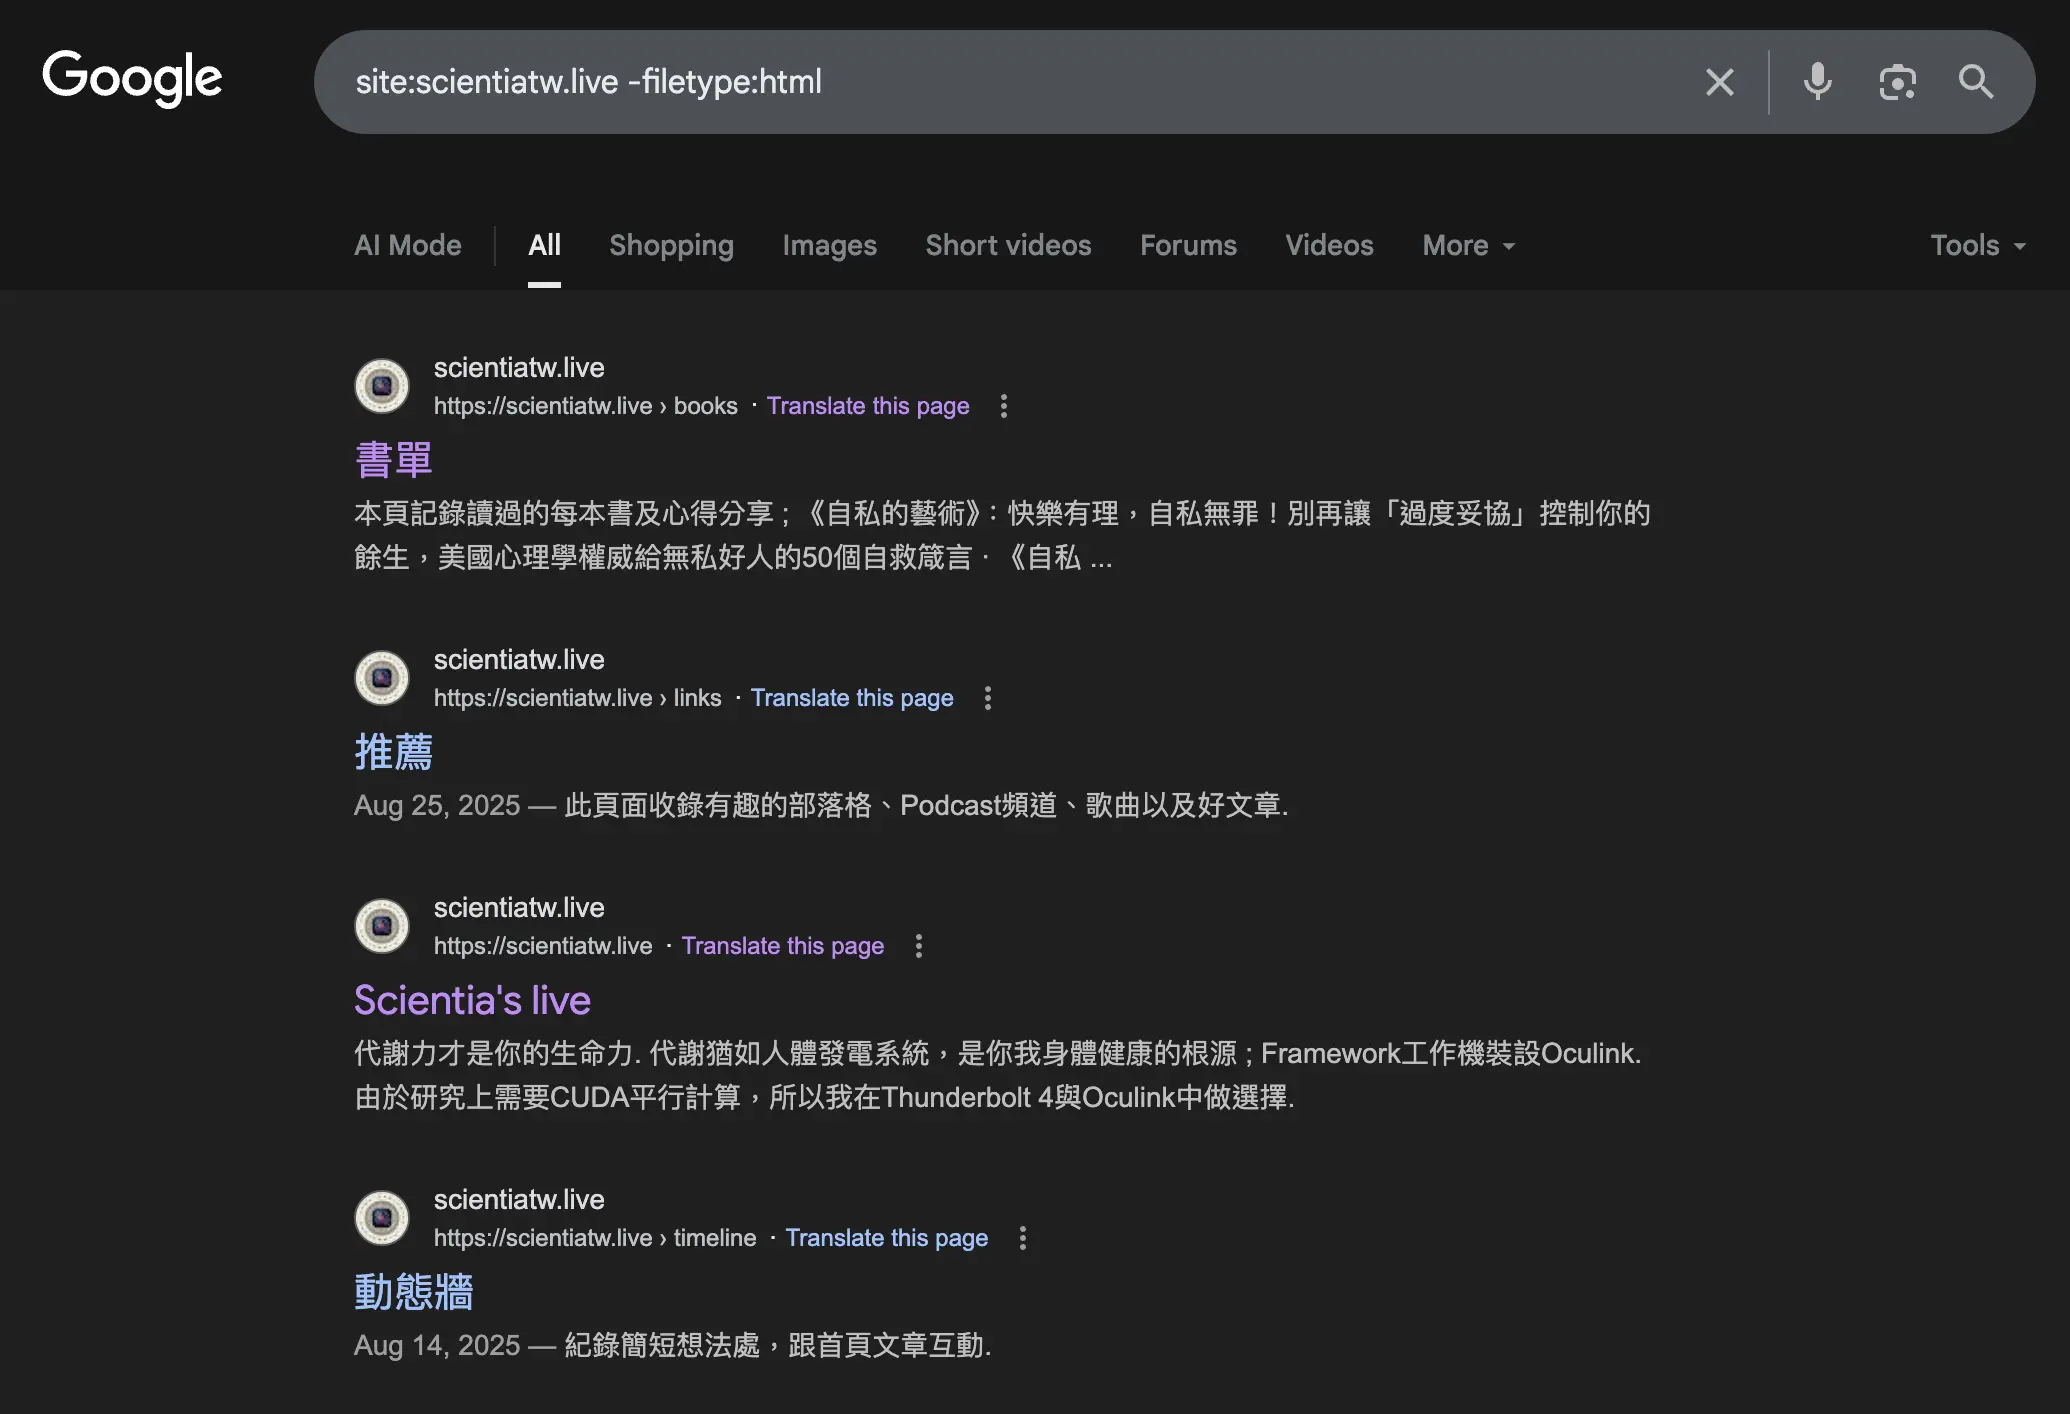Switch to AI Mode tab

tap(408, 246)
